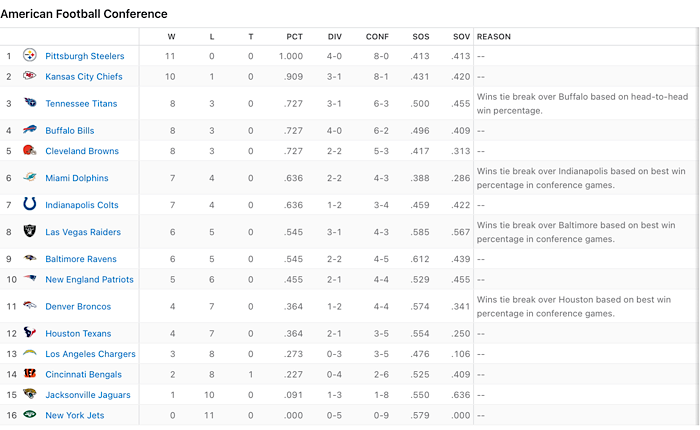Click the REASON column header
This screenshot has height=430, width=700.
(494, 37)
